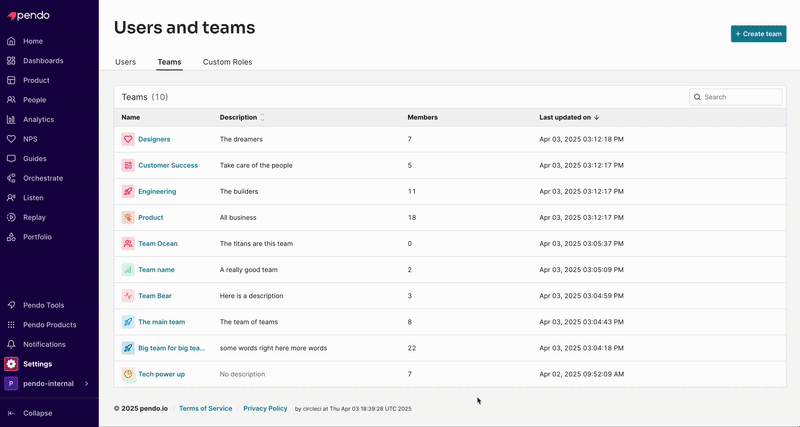Click the Home house icon

(11, 41)
